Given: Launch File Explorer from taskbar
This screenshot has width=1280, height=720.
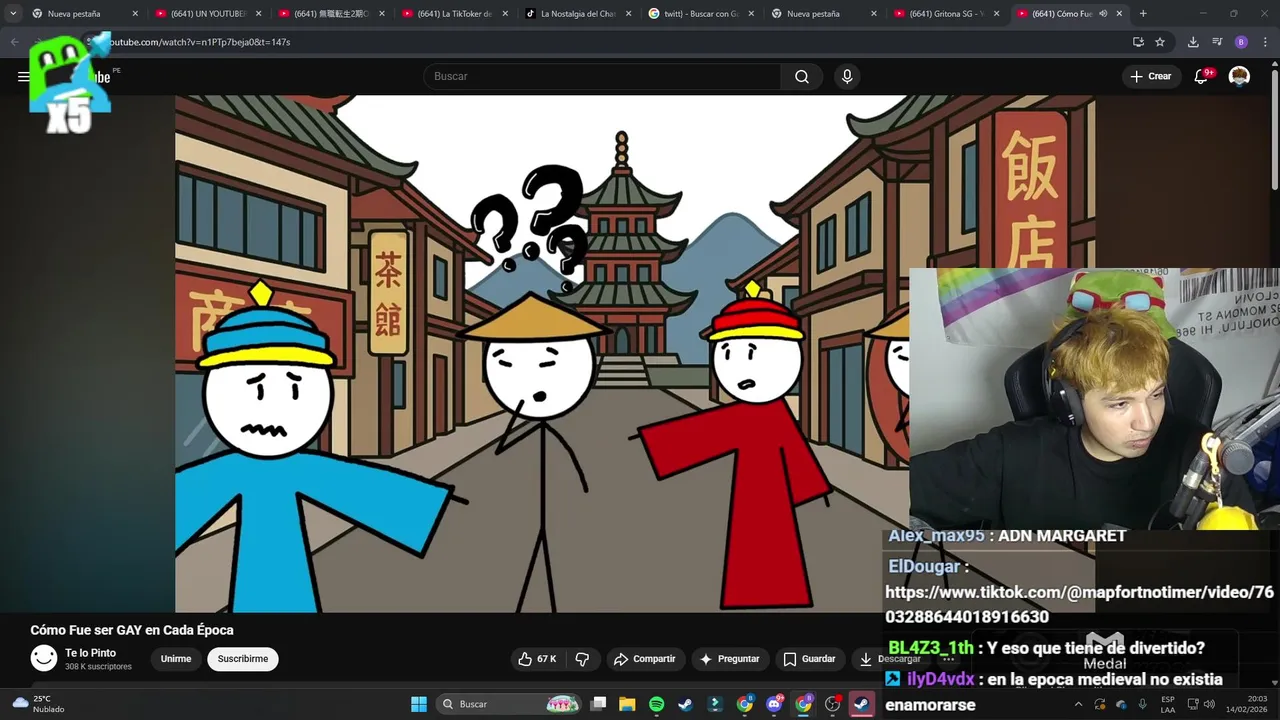Looking at the screenshot, I should (627, 704).
